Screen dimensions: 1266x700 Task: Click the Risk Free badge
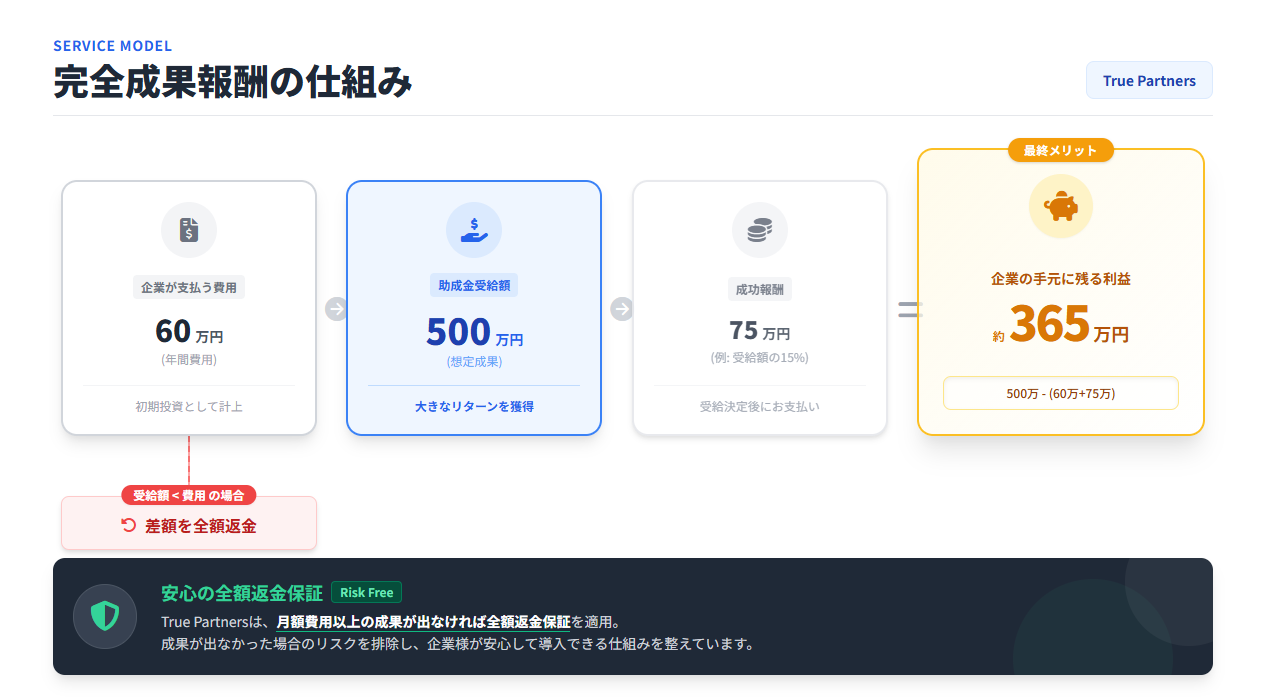[366, 592]
